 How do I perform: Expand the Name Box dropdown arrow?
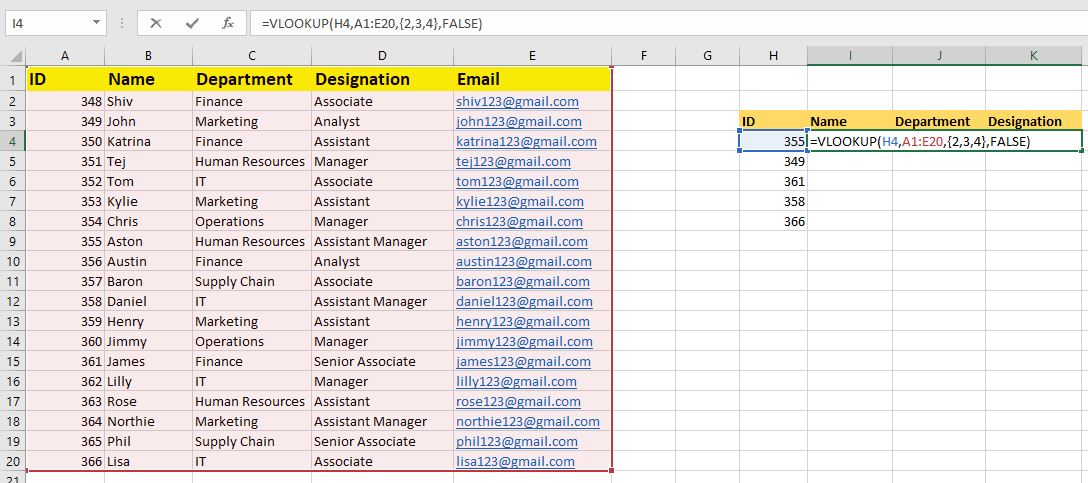pos(96,23)
